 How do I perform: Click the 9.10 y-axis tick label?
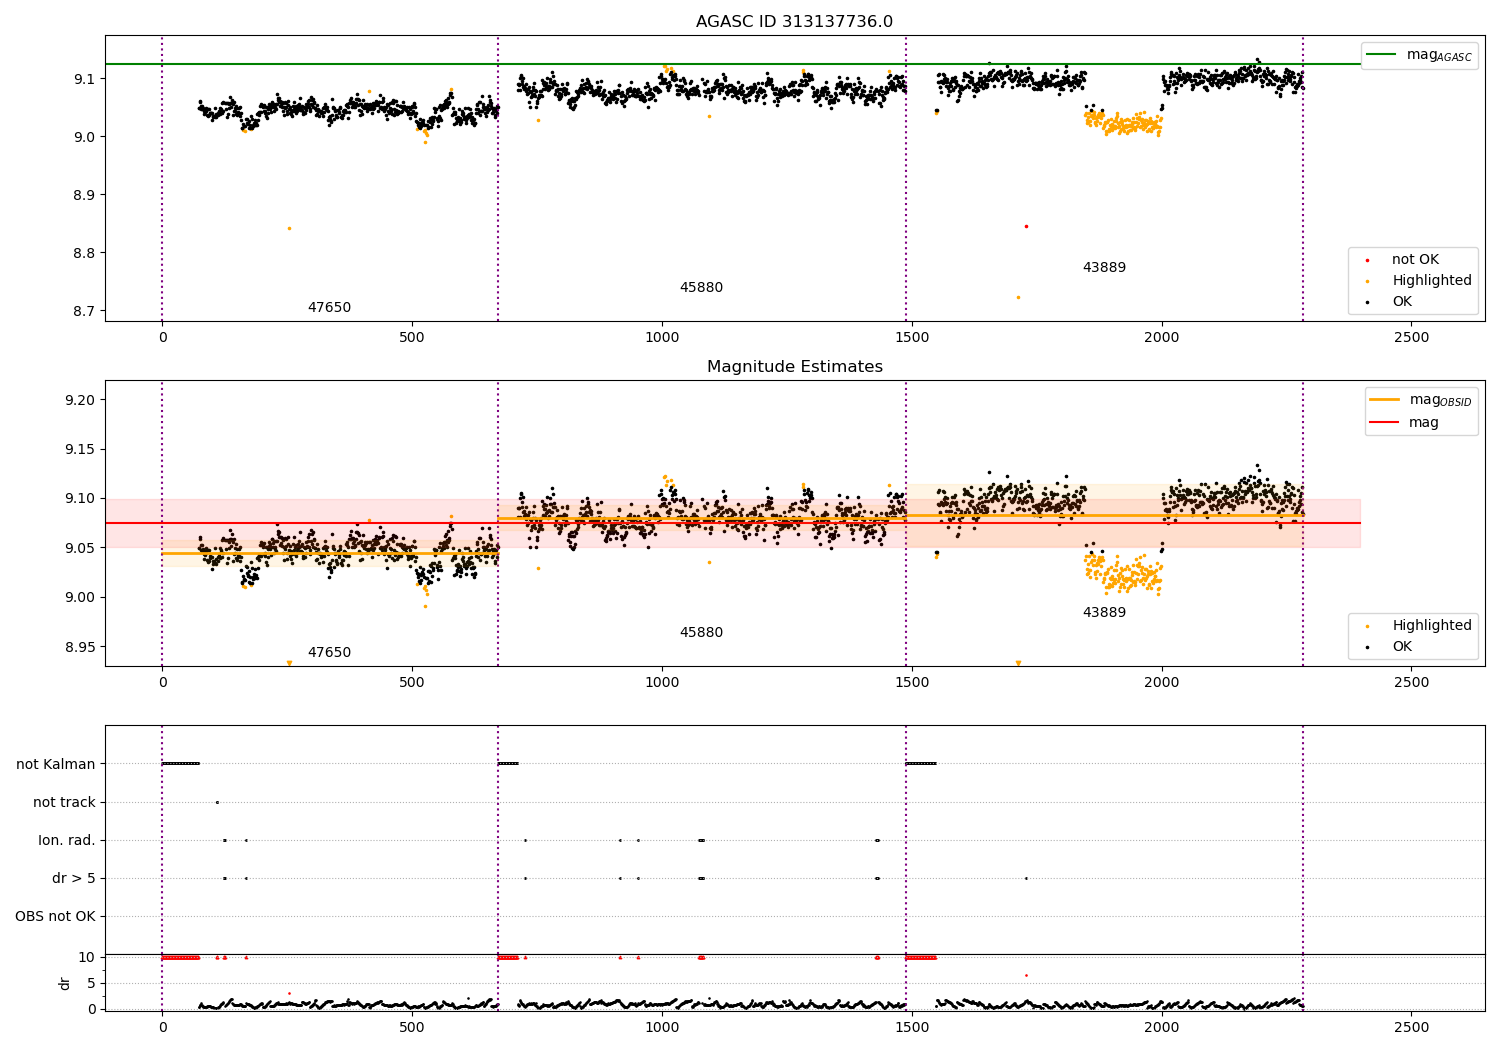click(82, 499)
